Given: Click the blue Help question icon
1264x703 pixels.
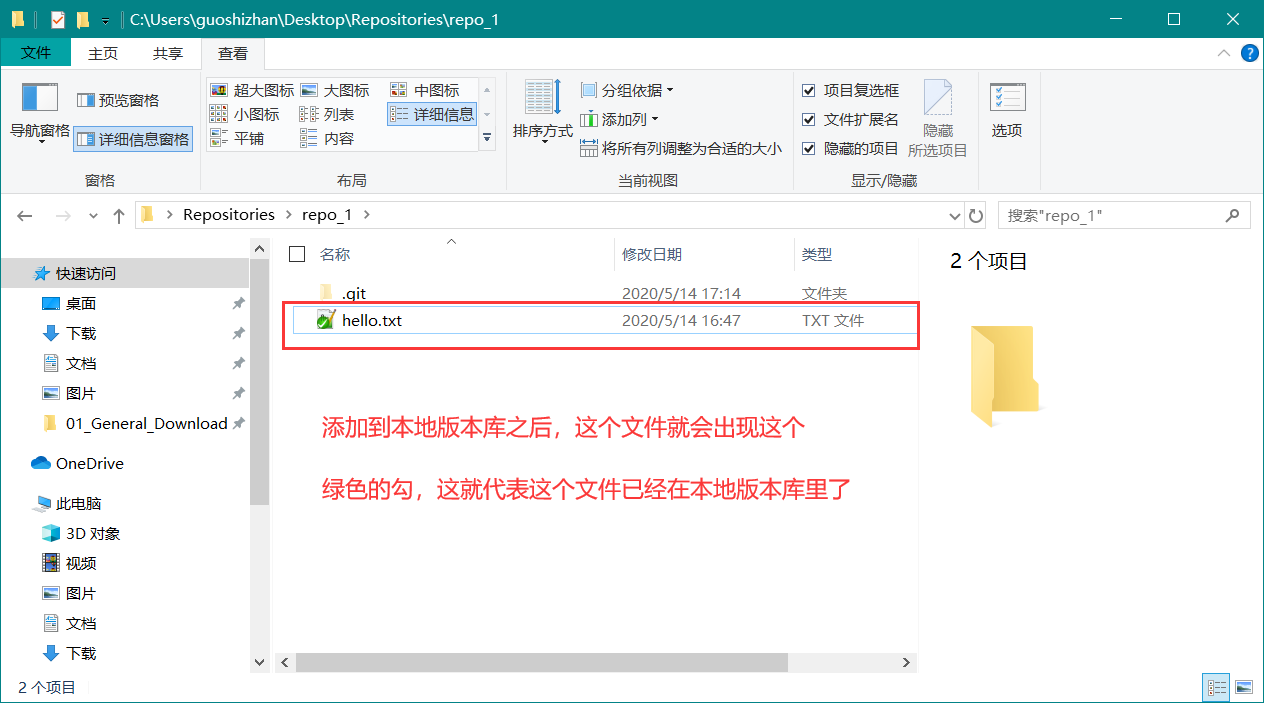Looking at the screenshot, I should (1249, 53).
